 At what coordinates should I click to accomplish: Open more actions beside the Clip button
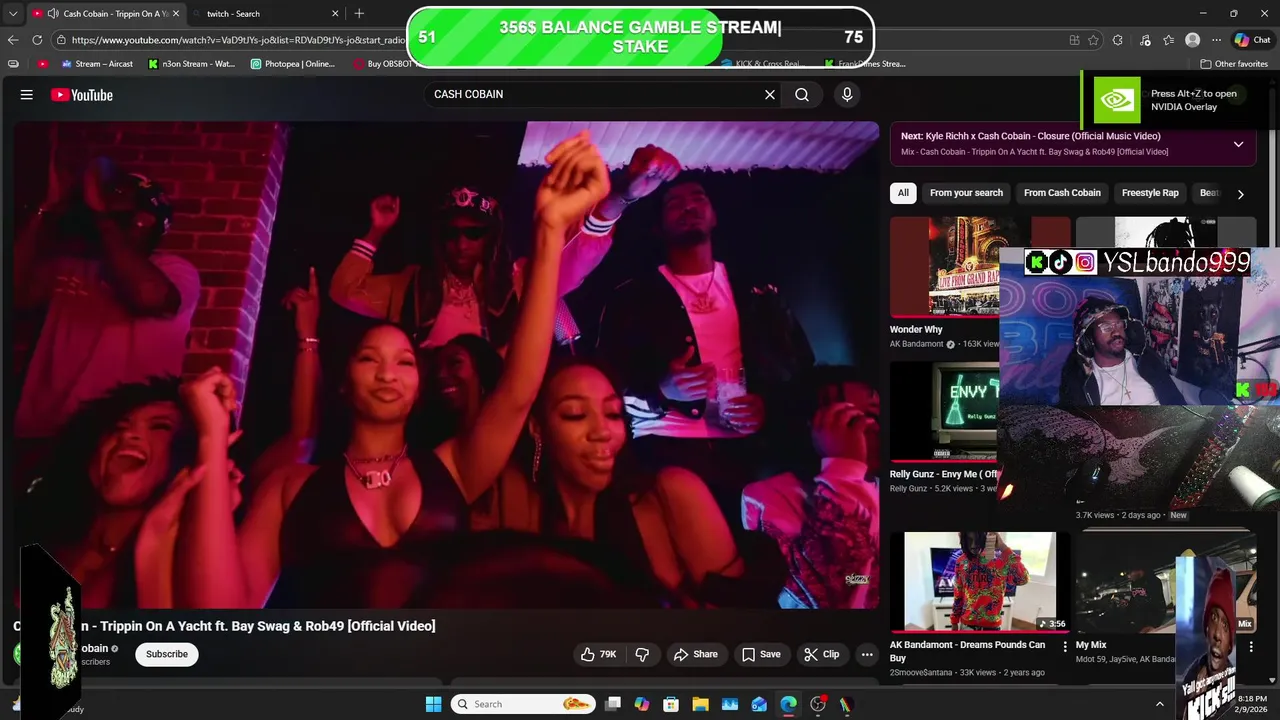tap(867, 654)
